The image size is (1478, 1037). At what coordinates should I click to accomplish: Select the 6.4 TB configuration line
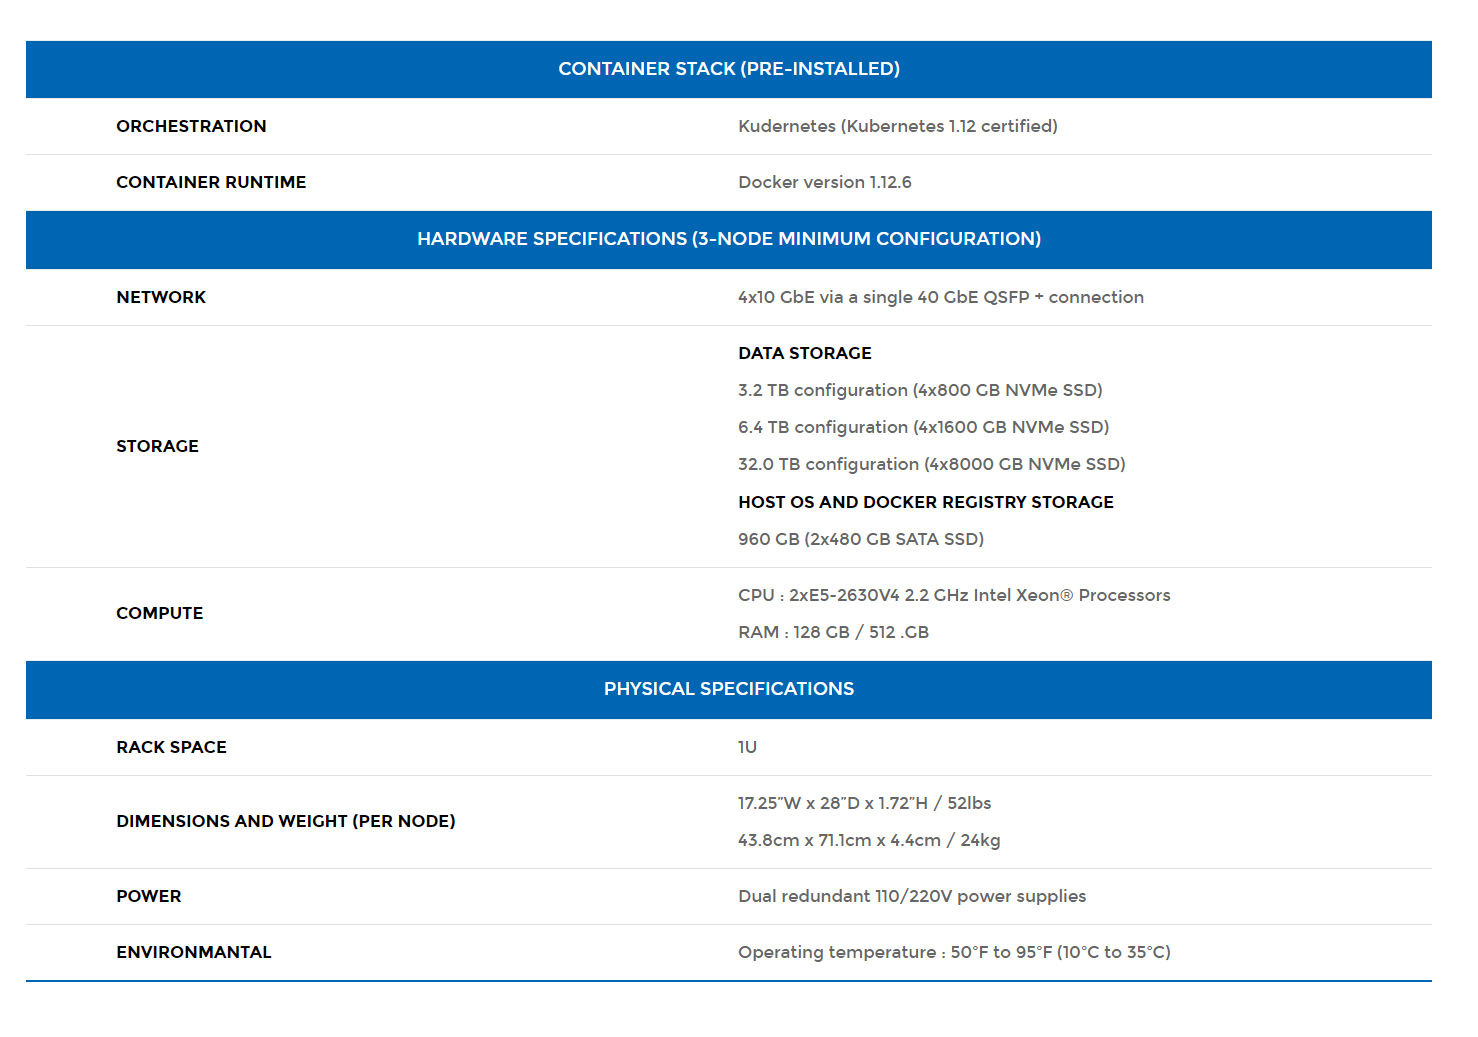tap(923, 427)
